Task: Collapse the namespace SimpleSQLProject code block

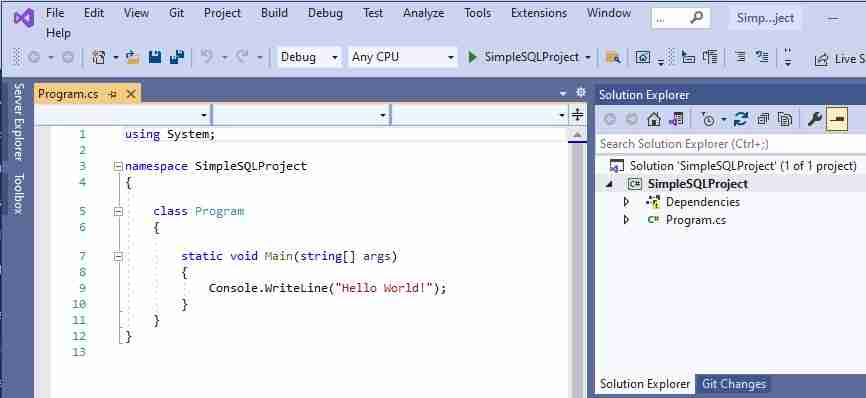Action: (118, 166)
